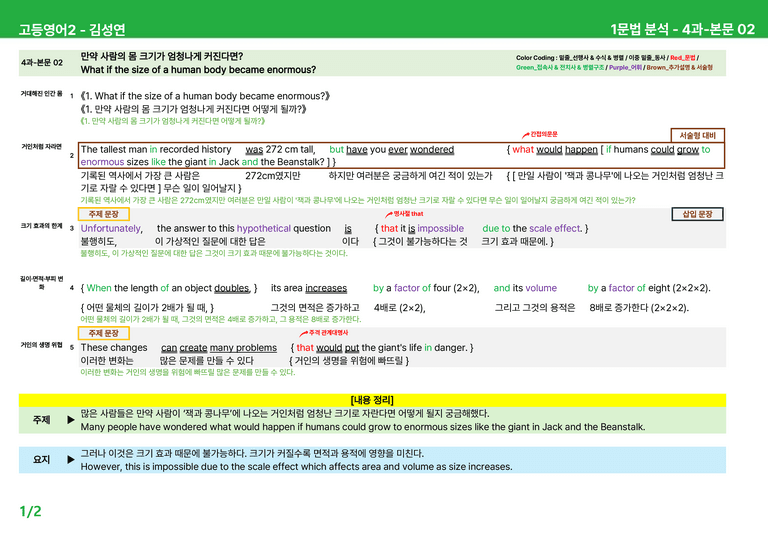Click the red arrow beside 명사절 that

pyautogui.click(x=389, y=214)
